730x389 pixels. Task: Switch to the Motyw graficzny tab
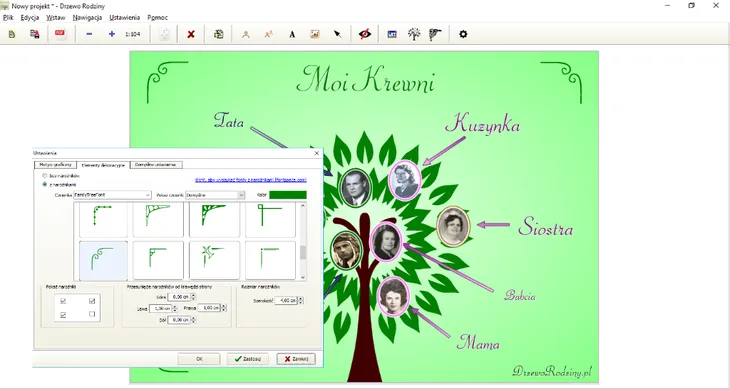[55, 165]
